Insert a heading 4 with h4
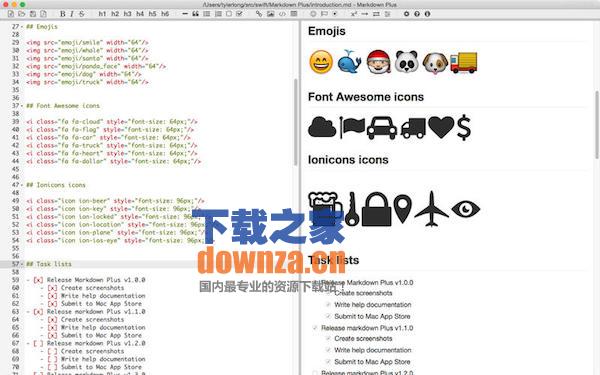The height and width of the screenshot is (375, 600). coord(140,14)
